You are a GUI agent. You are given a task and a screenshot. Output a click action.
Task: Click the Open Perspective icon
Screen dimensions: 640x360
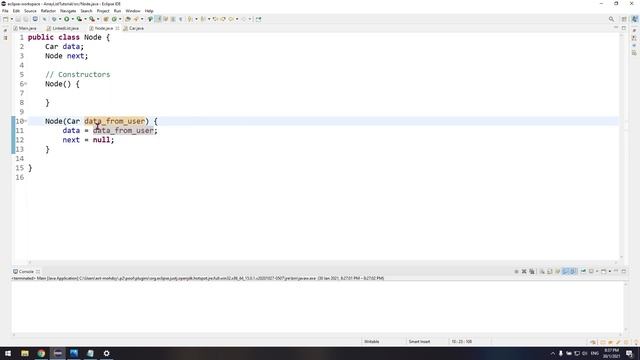tap(624, 19)
